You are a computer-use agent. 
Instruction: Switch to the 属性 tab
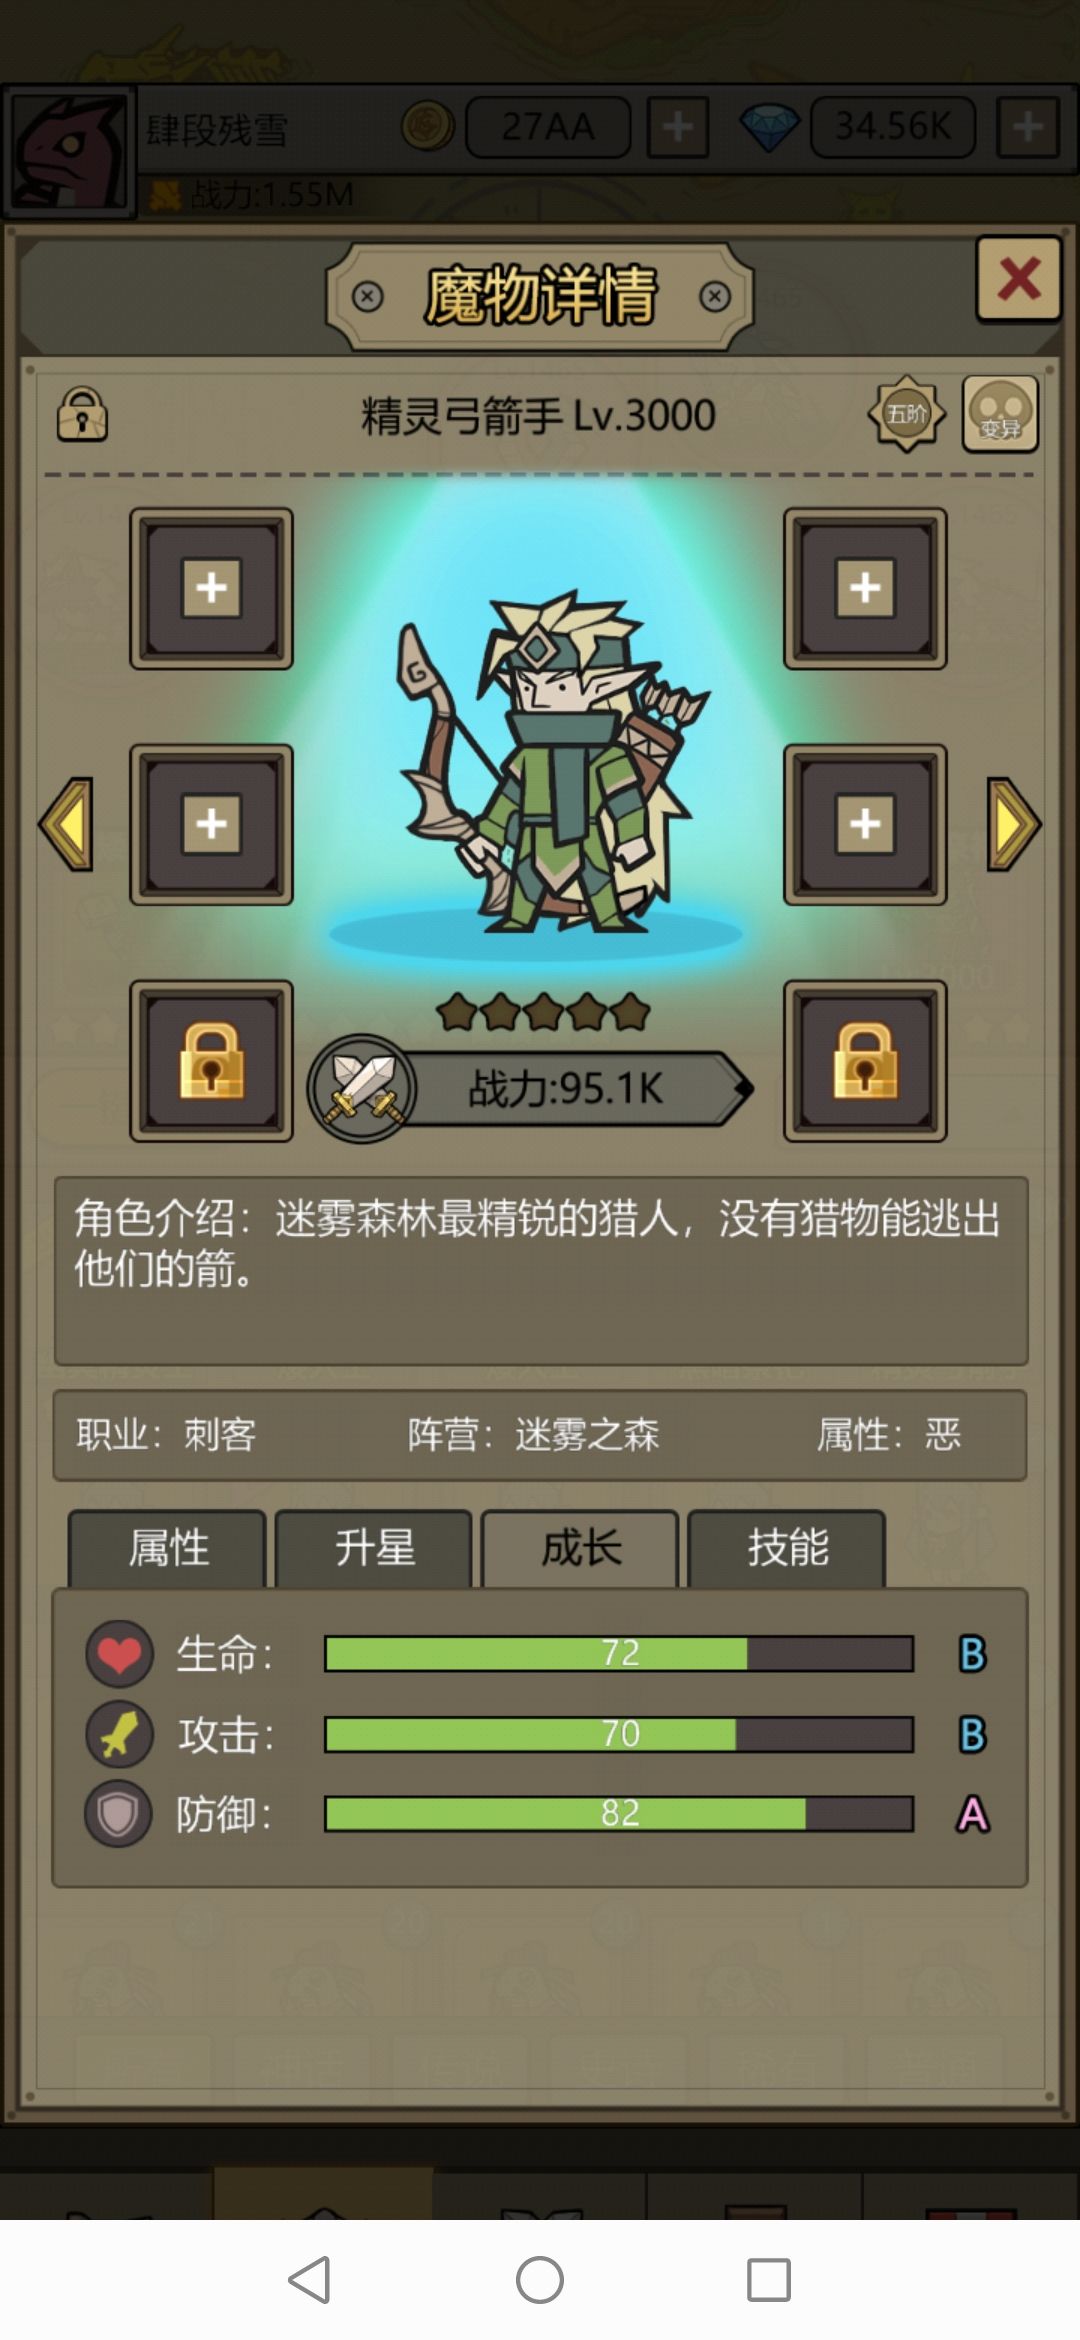(167, 1548)
